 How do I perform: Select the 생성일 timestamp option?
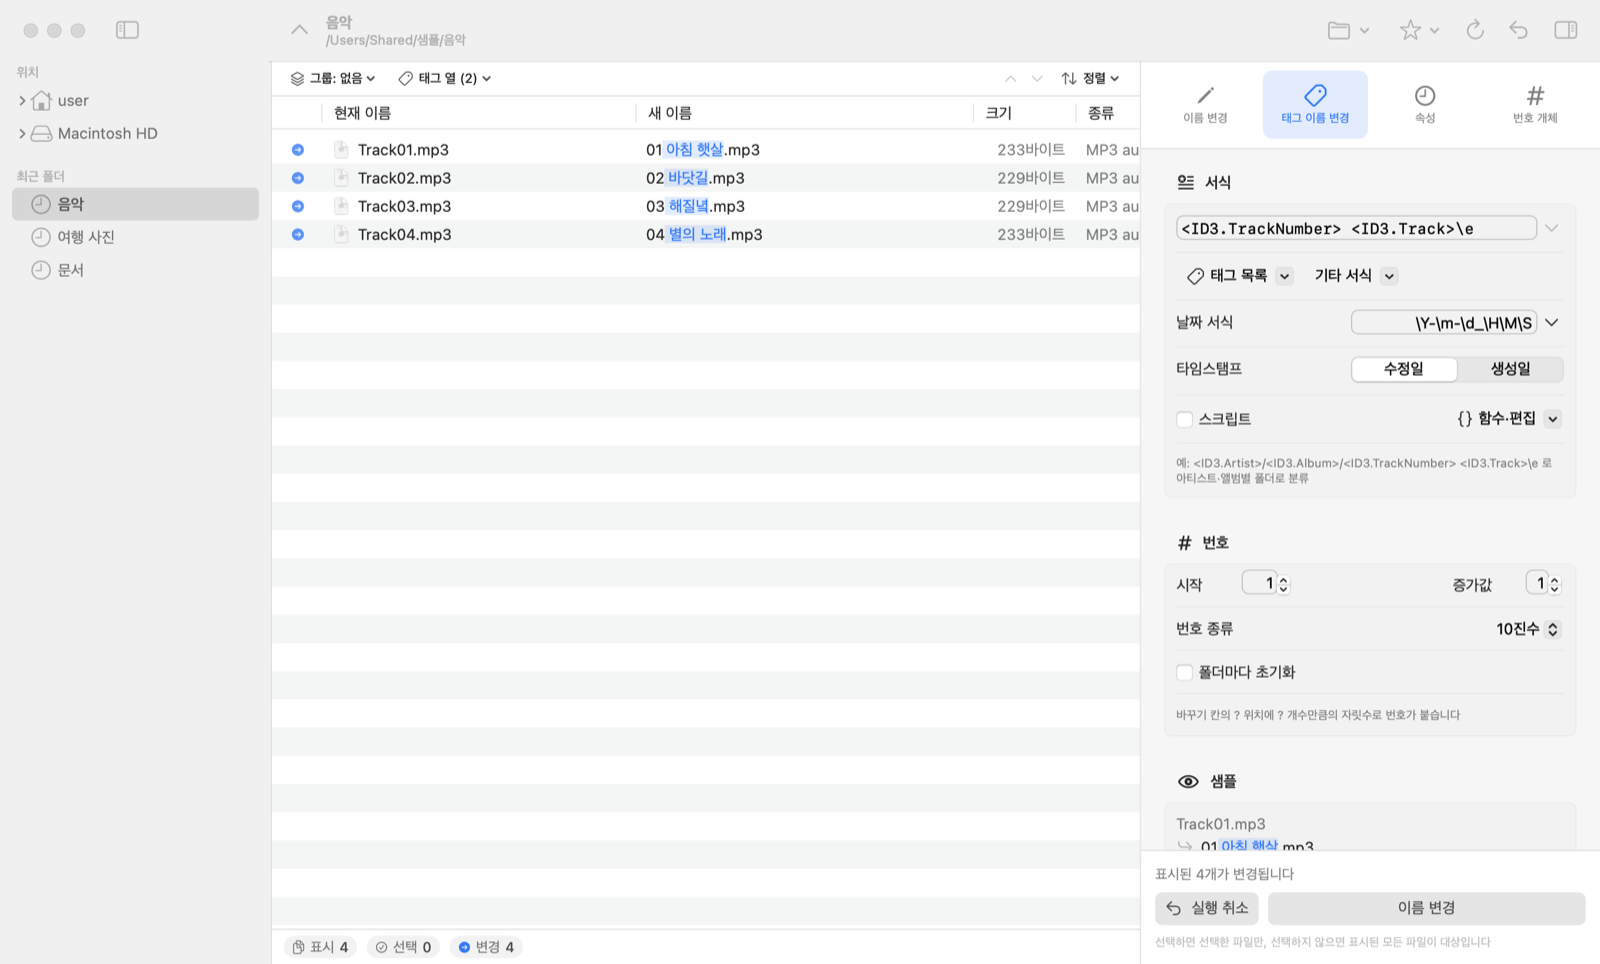point(1510,369)
